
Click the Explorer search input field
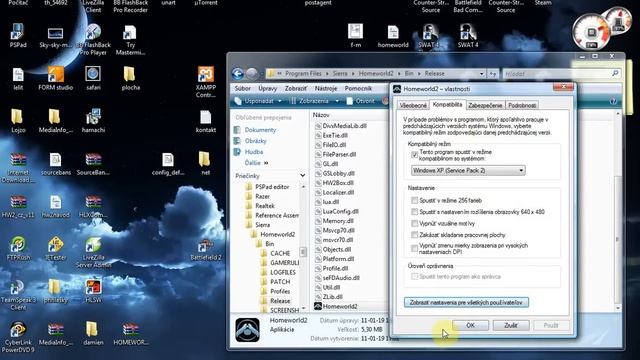click(561, 74)
